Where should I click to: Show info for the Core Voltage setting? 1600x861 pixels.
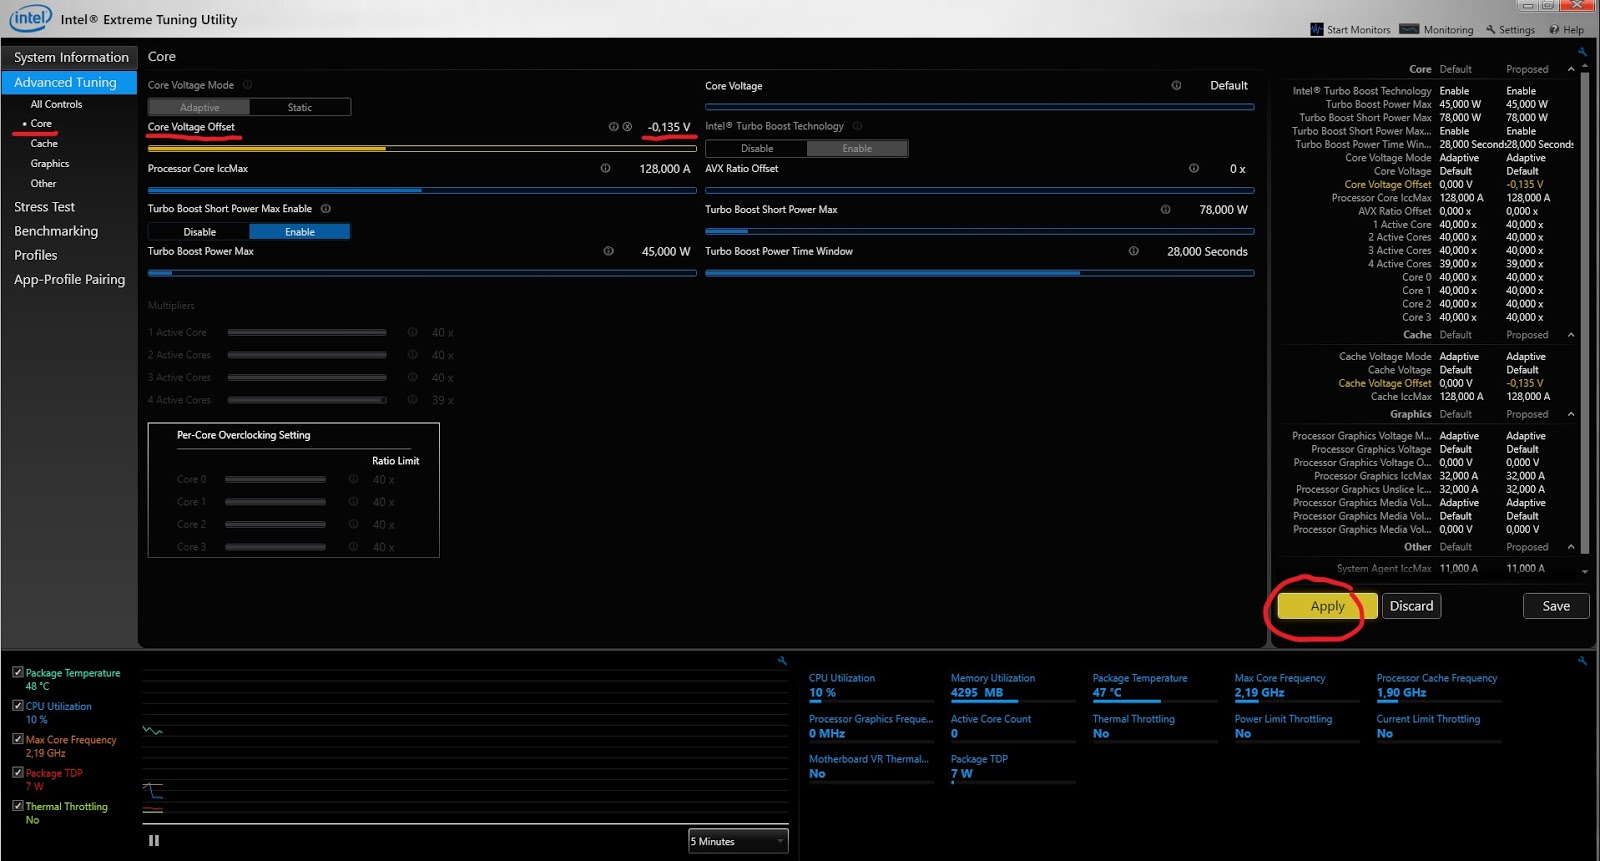click(x=1176, y=86)
